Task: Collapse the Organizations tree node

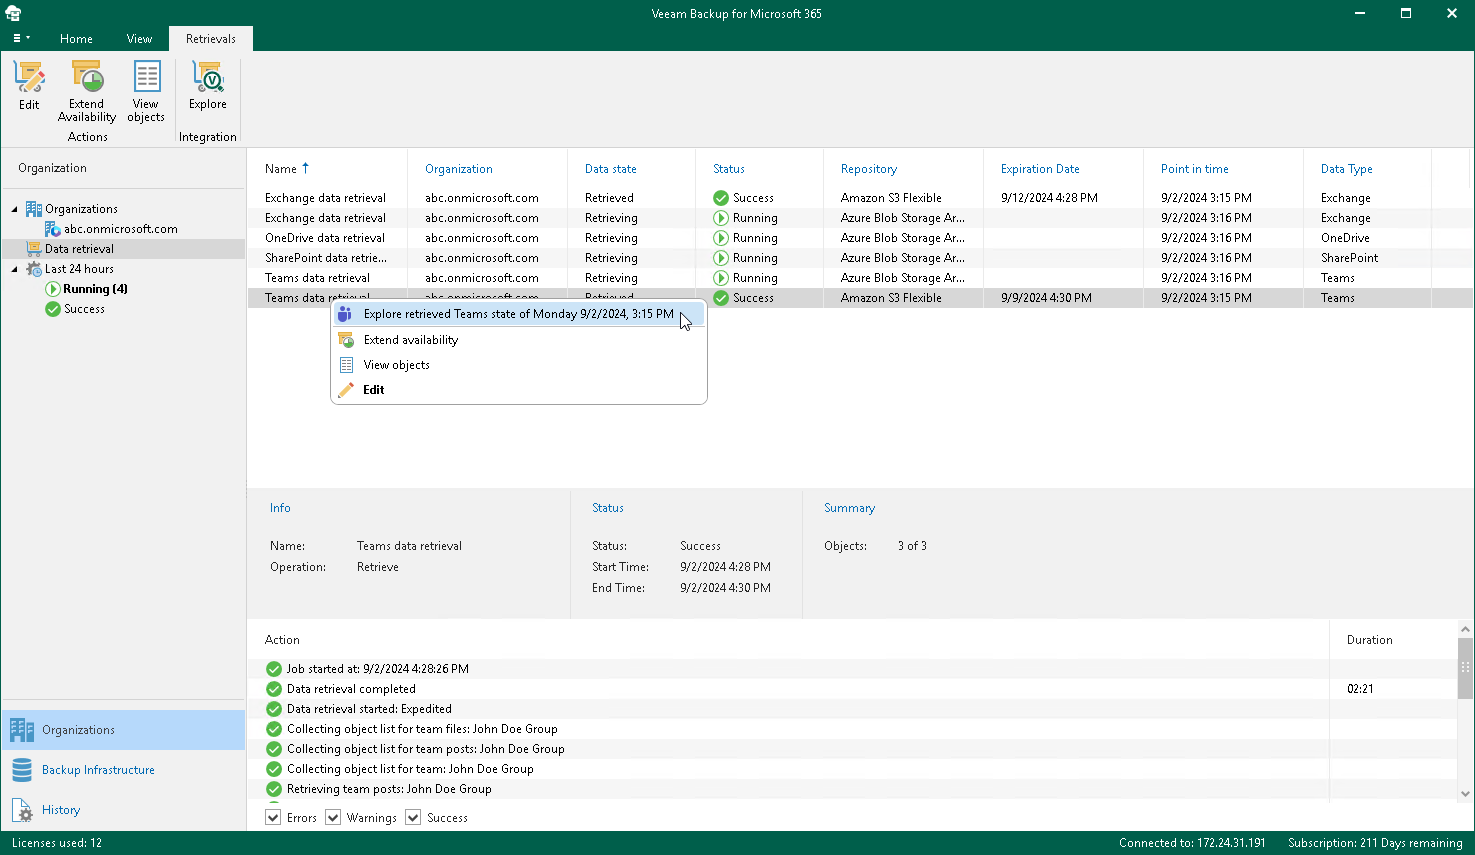Action: coord(15,209)
